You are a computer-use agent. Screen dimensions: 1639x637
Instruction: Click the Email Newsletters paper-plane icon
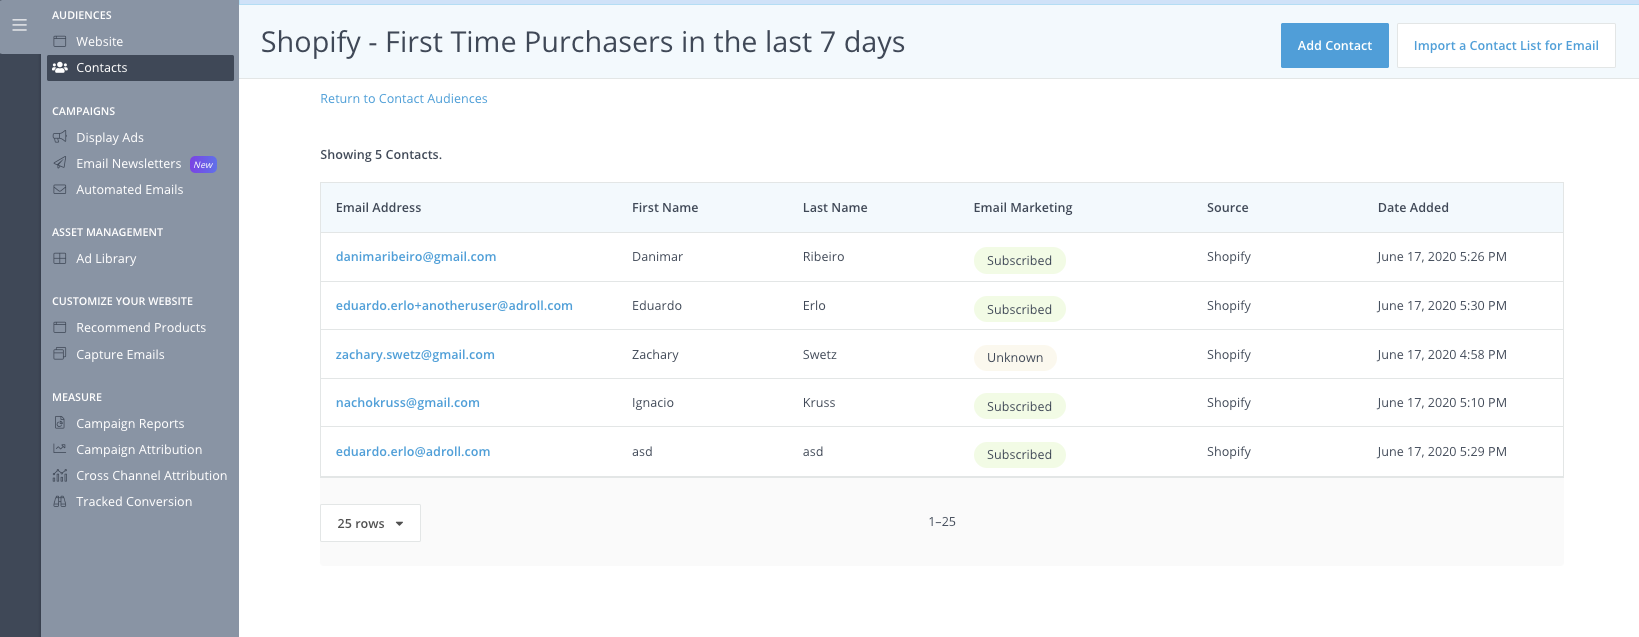pyautogui.click(x=60, y=163)
